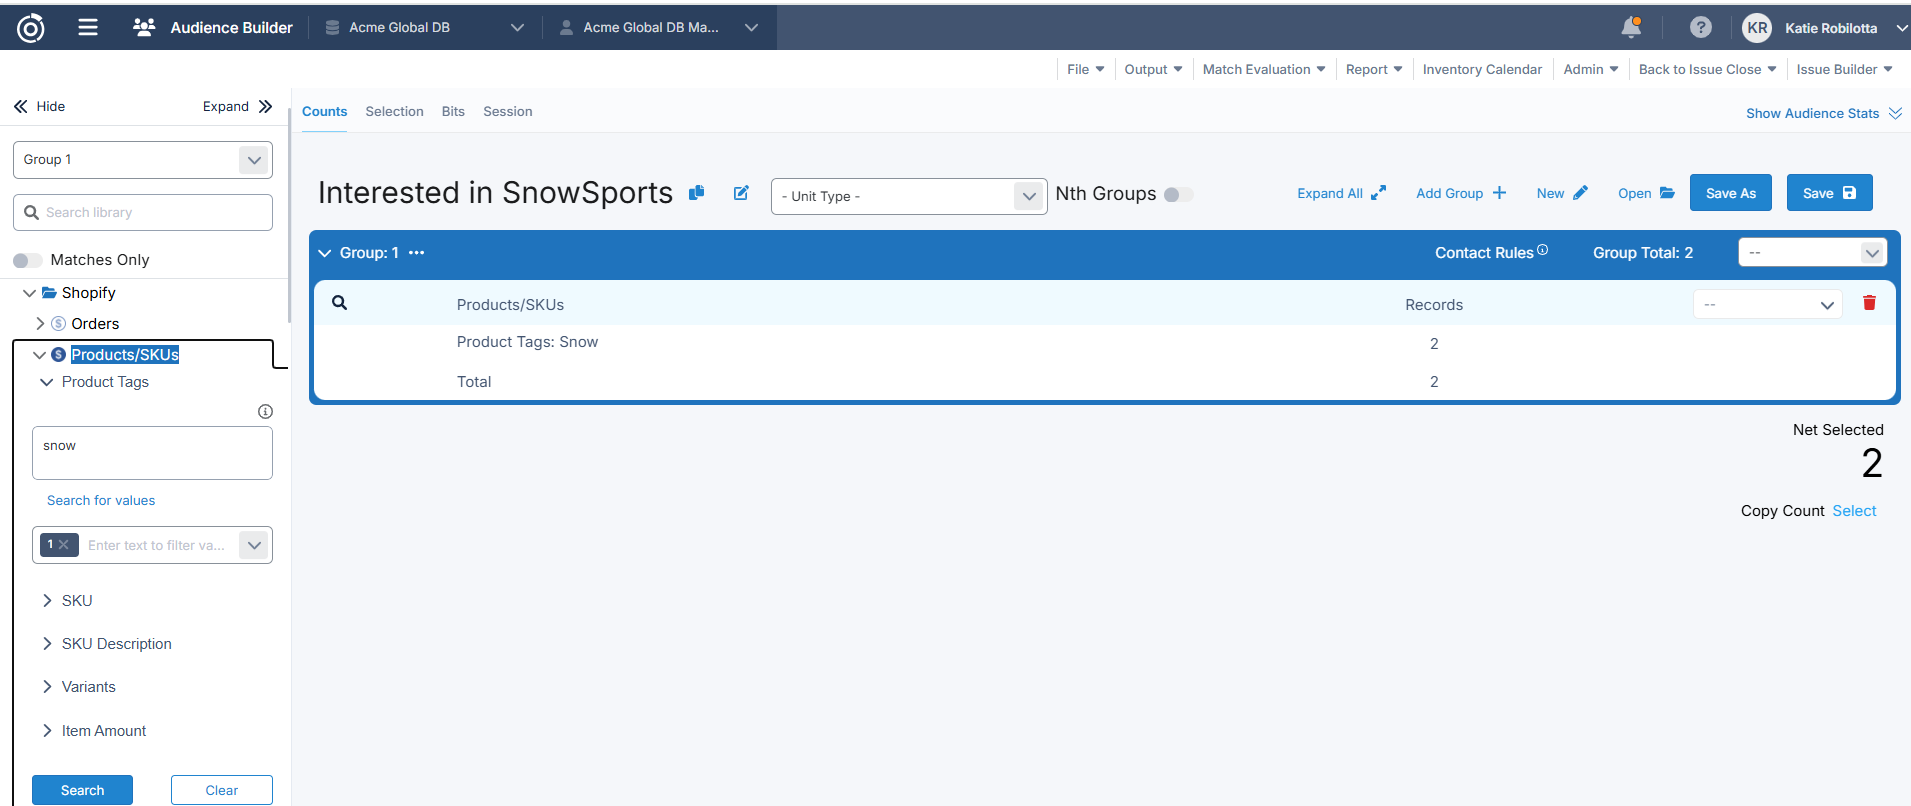1911x806 pixels.
Task: Click the Search library input field
Action: click(x=143, y=212)
